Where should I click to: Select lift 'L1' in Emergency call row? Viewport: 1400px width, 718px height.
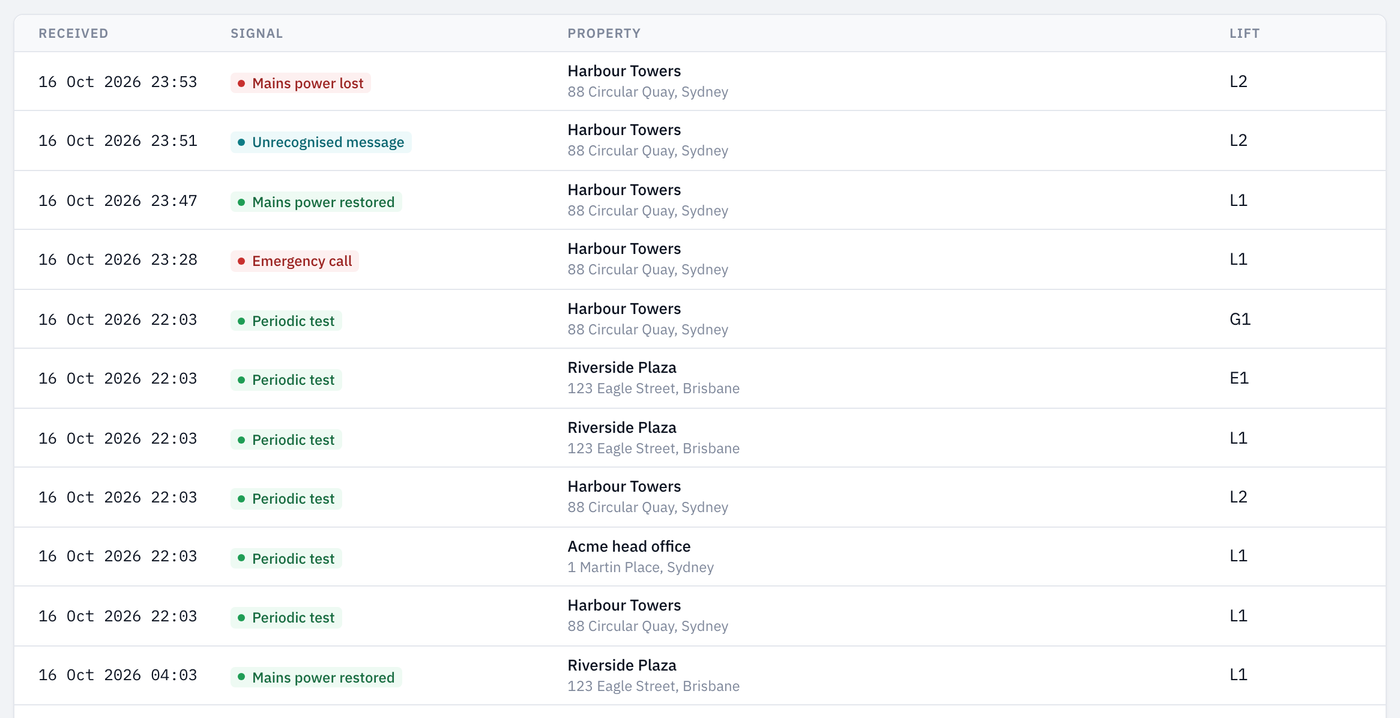[x=1238, y=260]
